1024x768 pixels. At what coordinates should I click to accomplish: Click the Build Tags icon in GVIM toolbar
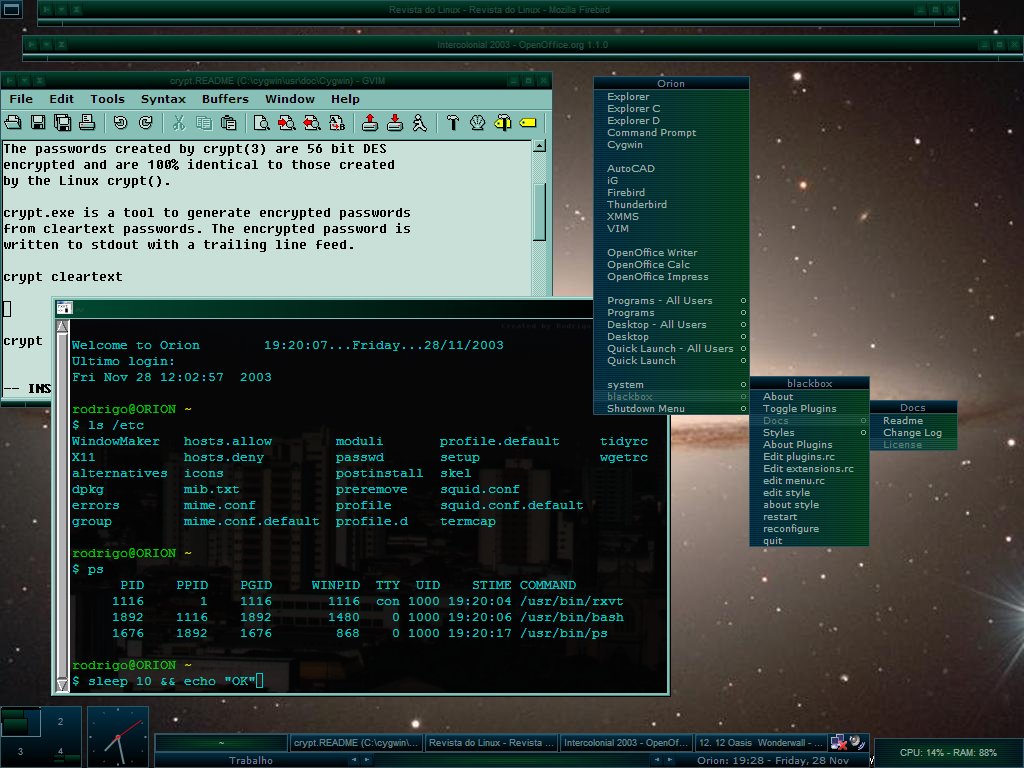click(x=503, y=123)
